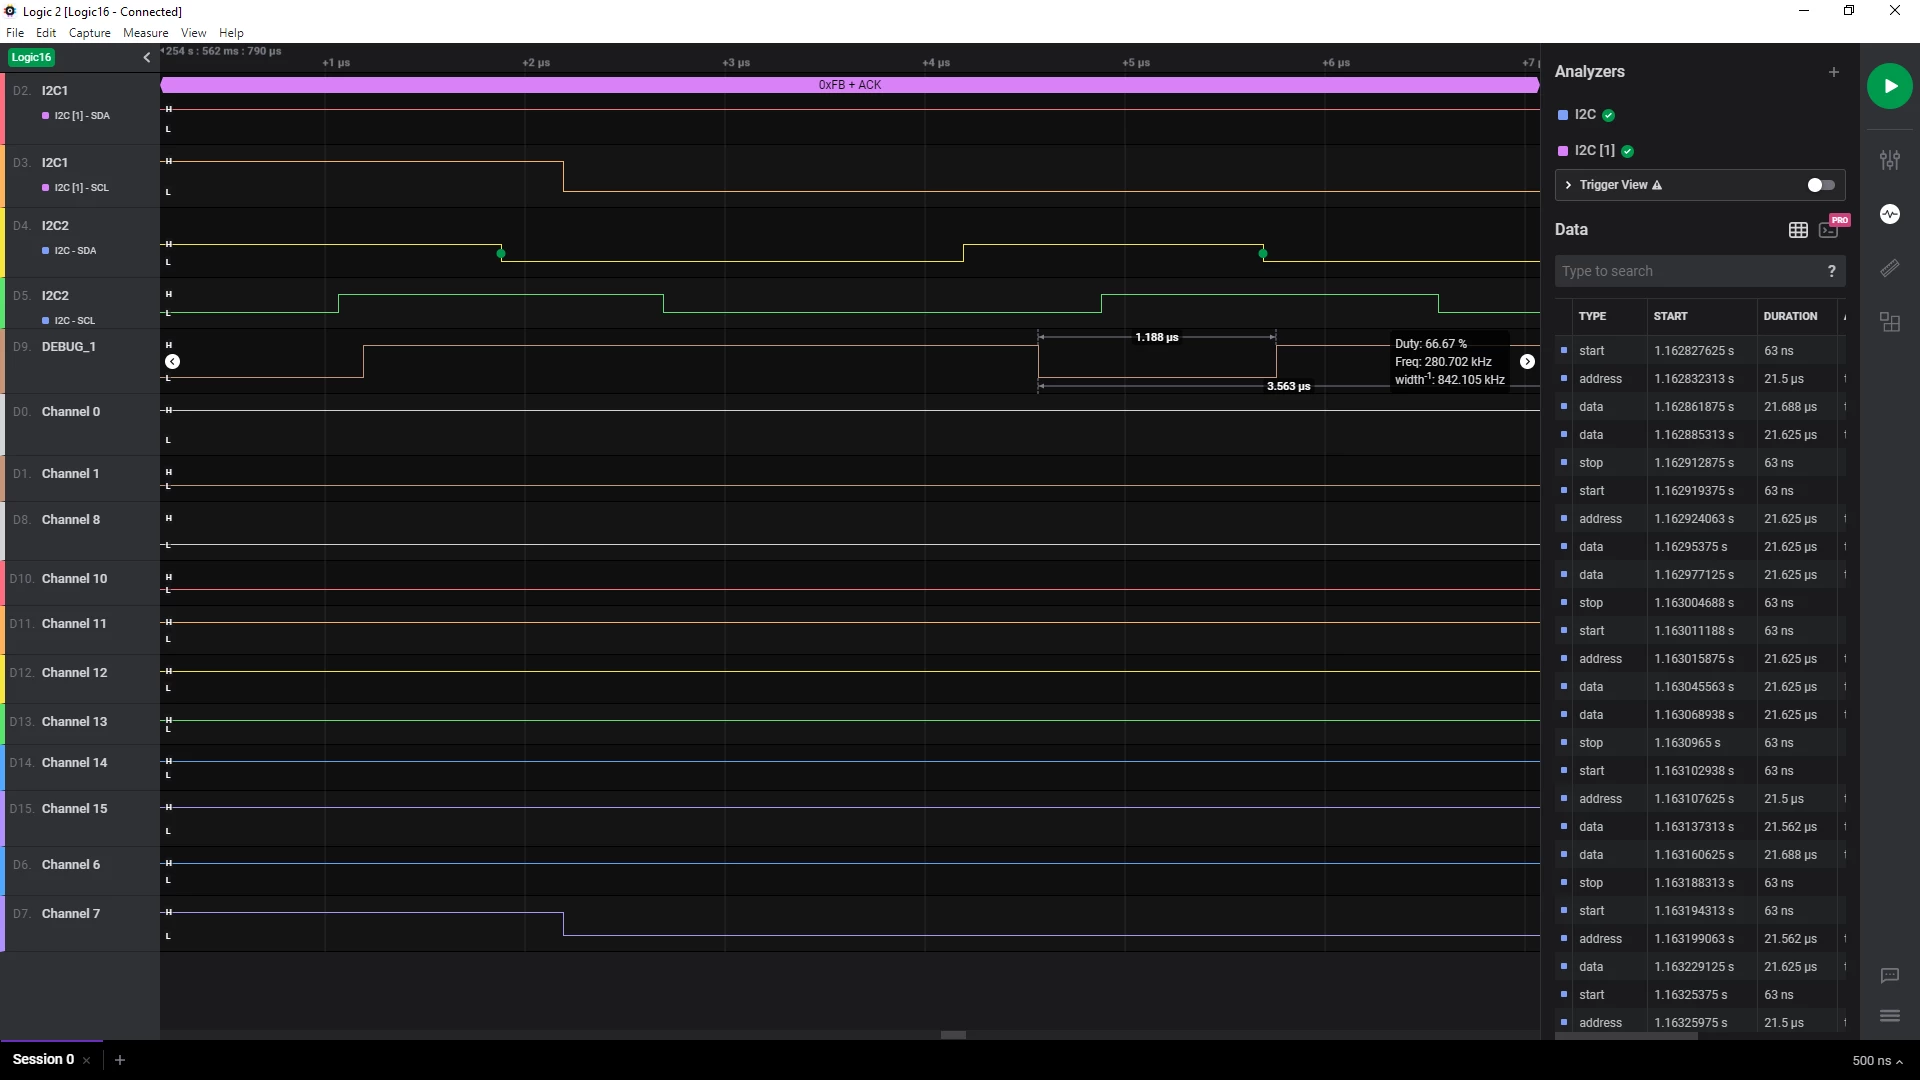
Task: Click the I2C [1] analyzer status check icon
Action: pyautogui.click(x=1627, y=151)
